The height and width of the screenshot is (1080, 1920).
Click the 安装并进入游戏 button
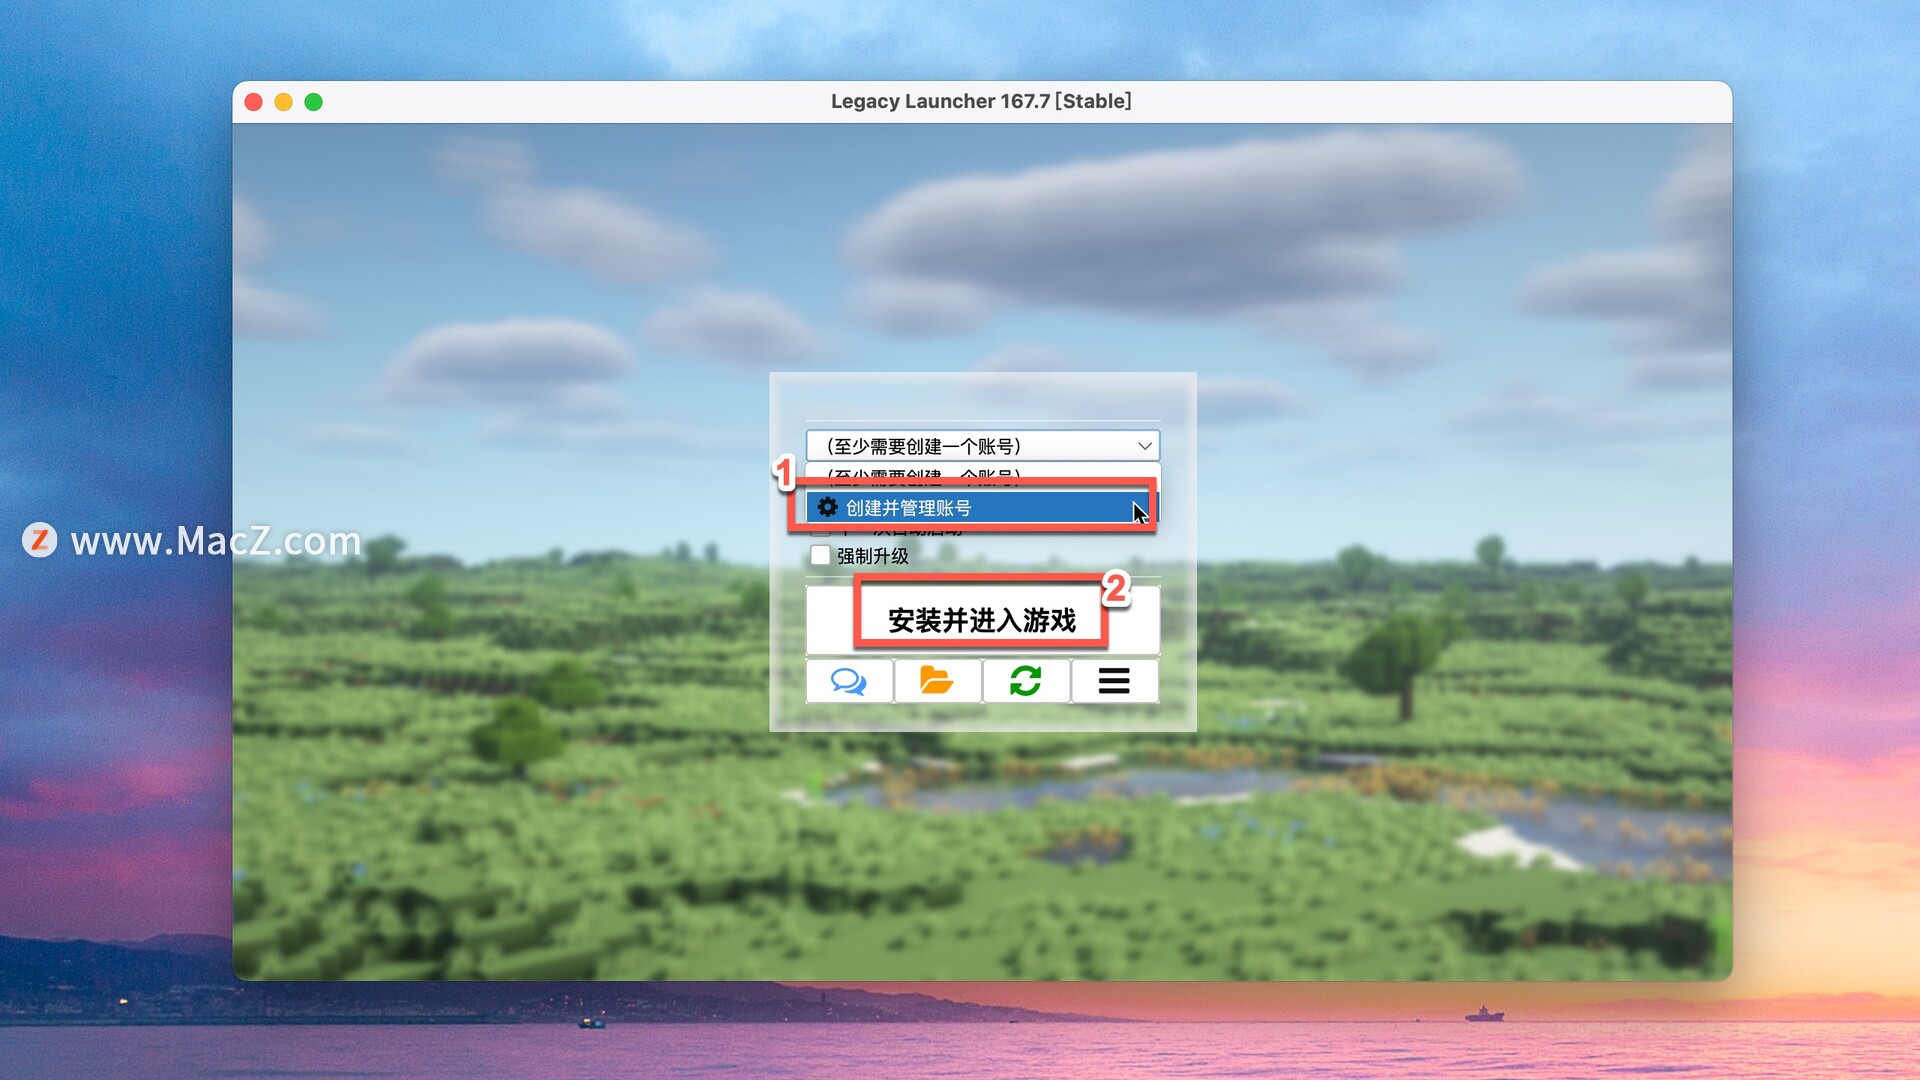coord(982,620)
